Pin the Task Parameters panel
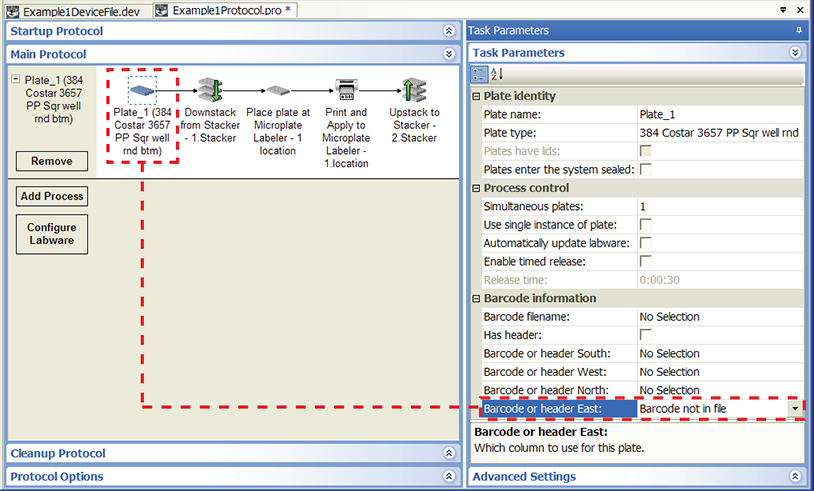 [798, 31]
